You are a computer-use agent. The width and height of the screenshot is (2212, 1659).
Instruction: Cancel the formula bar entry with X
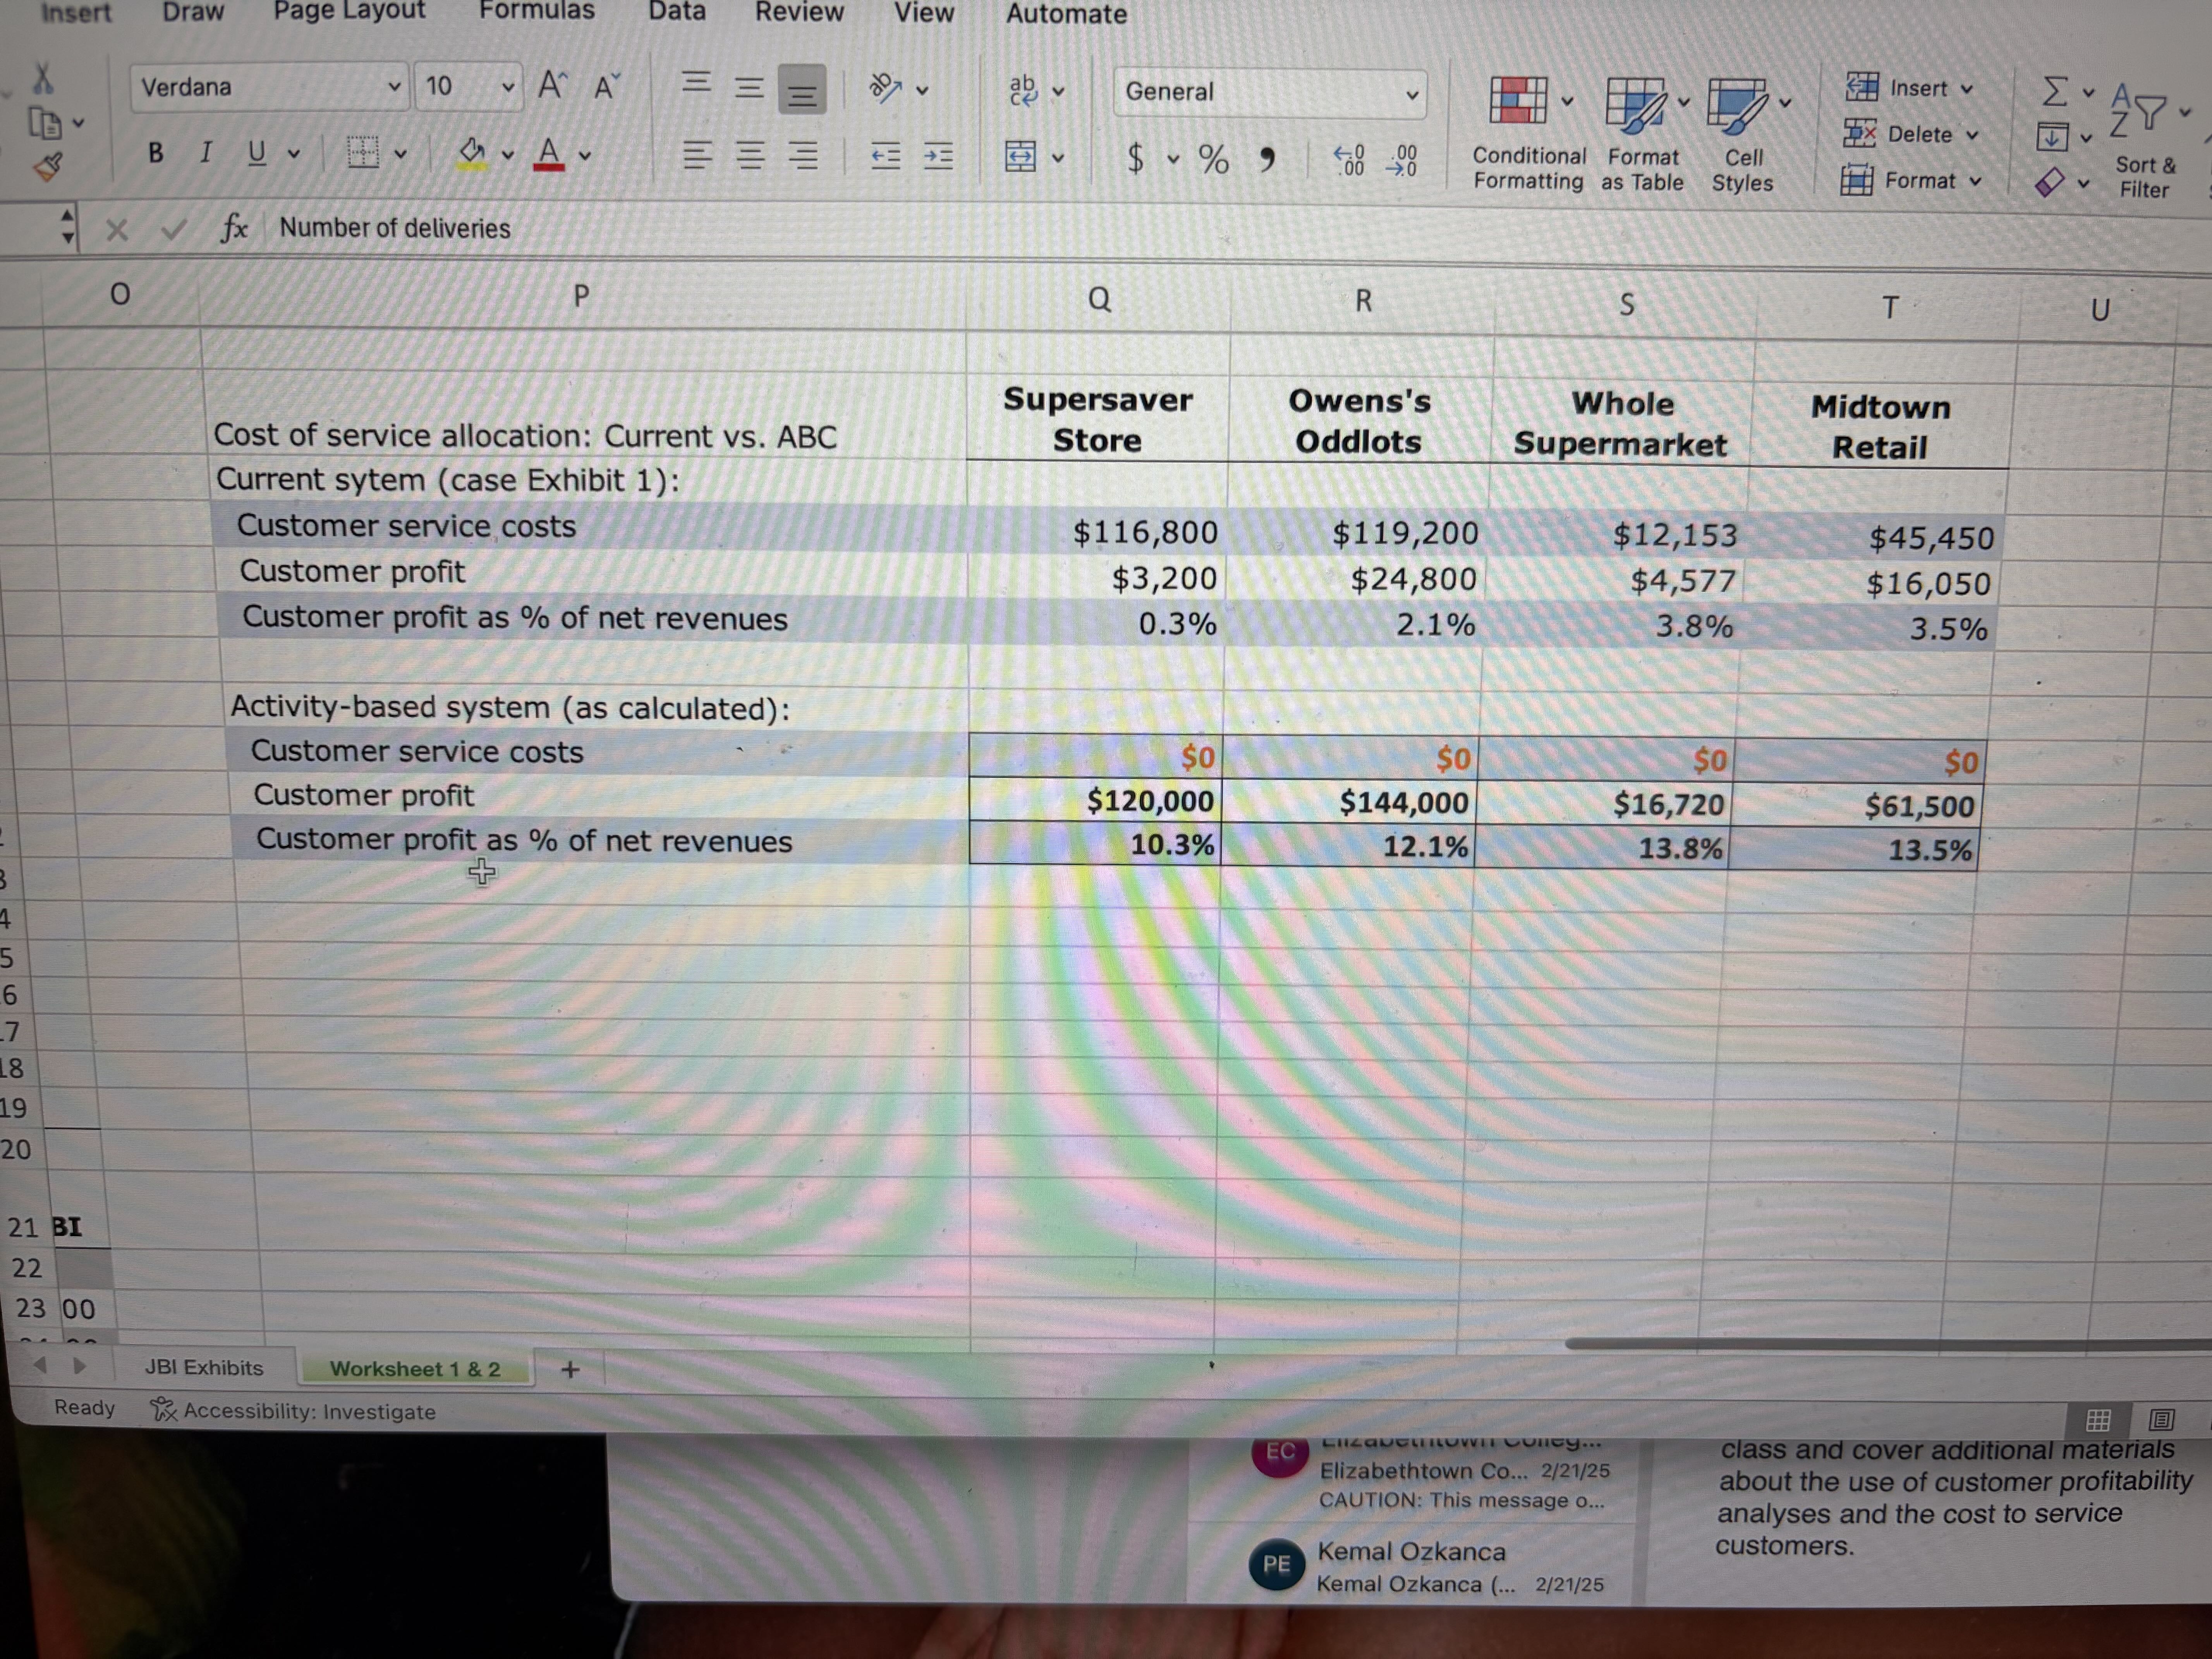click(117, 230)
